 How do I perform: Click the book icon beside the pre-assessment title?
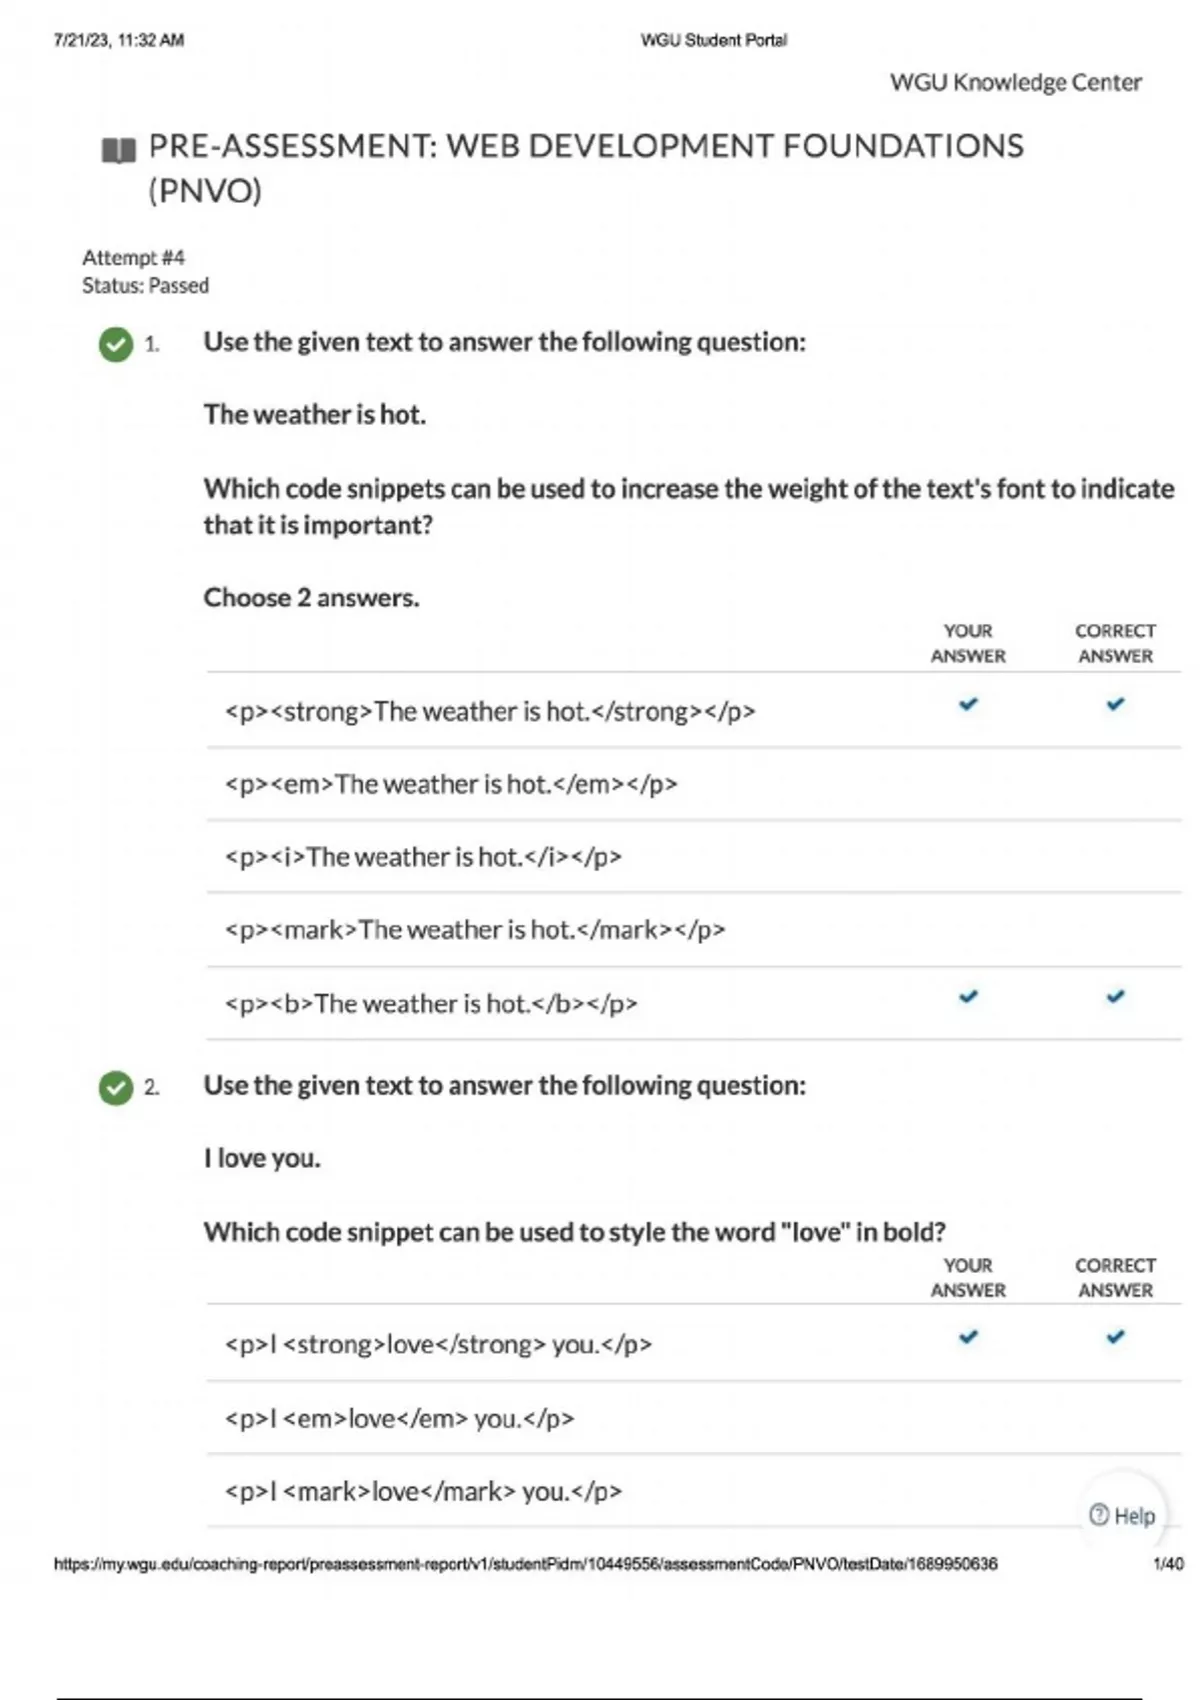pyautogui.click(x=118, y=151)
